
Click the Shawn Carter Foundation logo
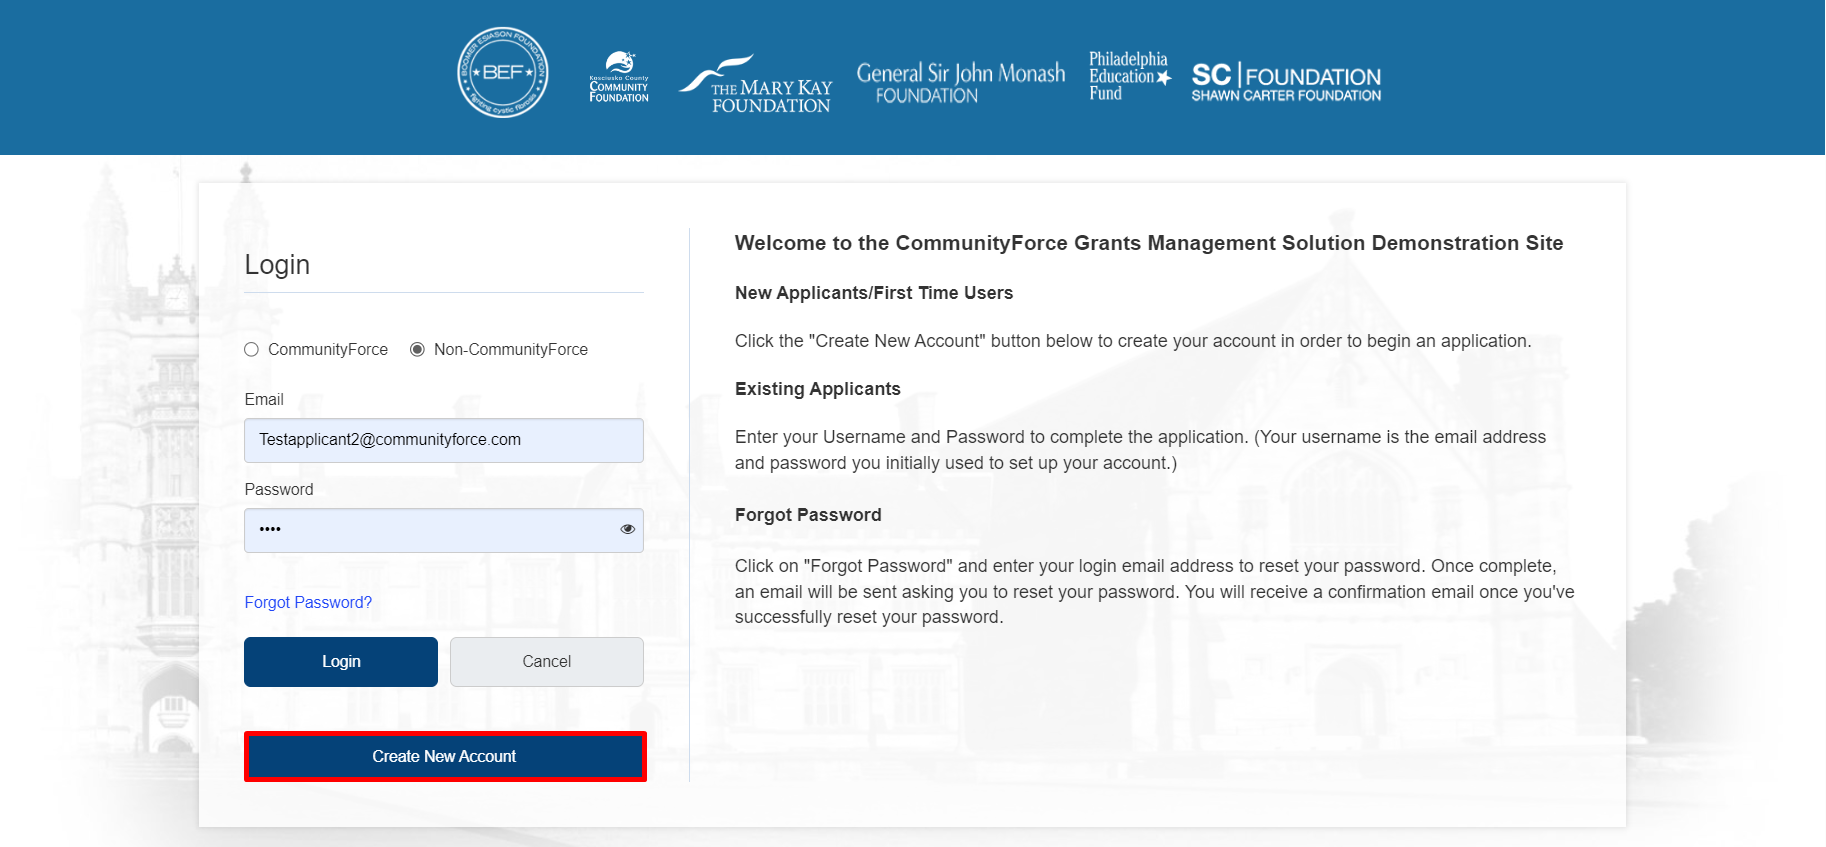(1285, 83)
